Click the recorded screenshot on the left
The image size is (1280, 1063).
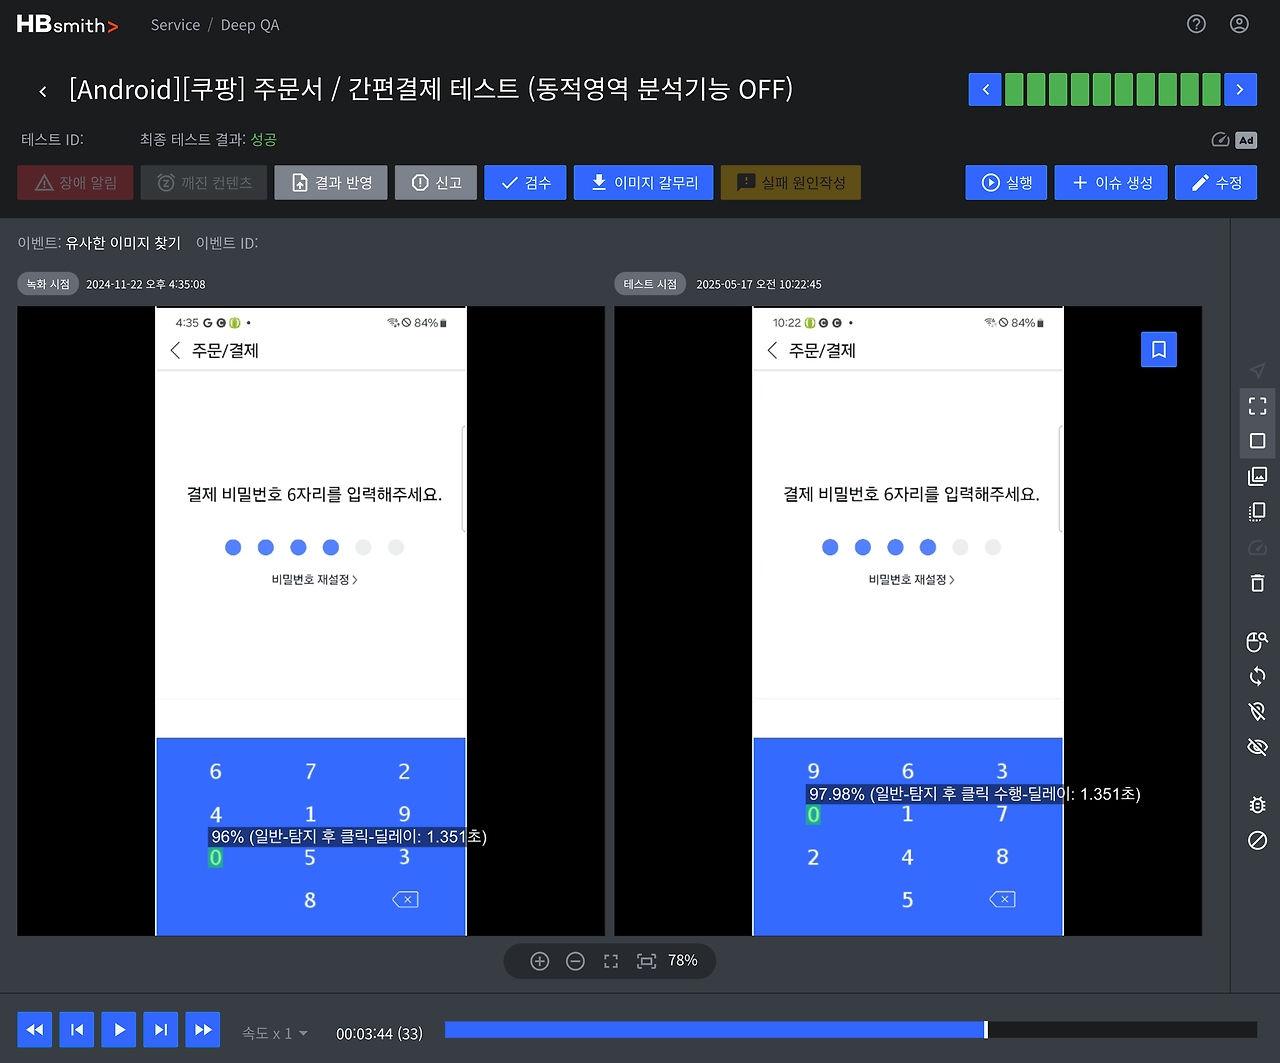point(311,621)
